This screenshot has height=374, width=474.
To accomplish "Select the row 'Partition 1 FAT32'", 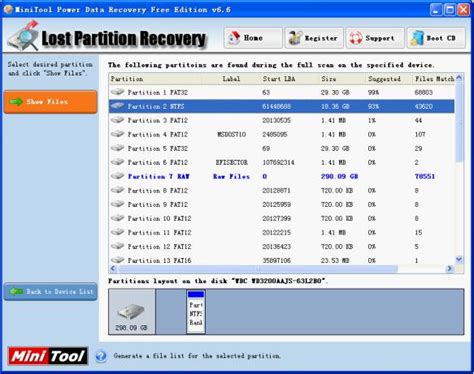I will [282, 92].
